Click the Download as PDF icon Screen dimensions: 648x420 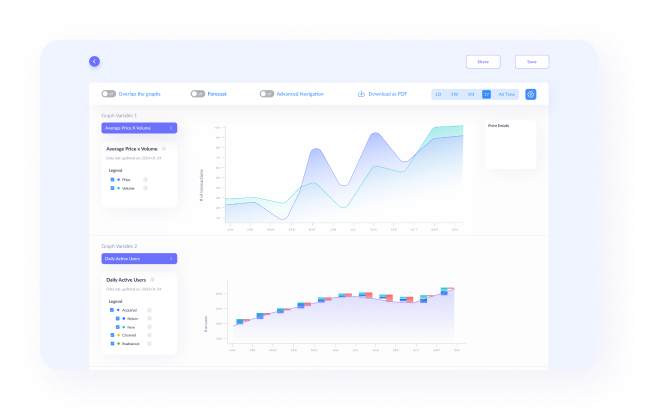click(x=361, y=94)
